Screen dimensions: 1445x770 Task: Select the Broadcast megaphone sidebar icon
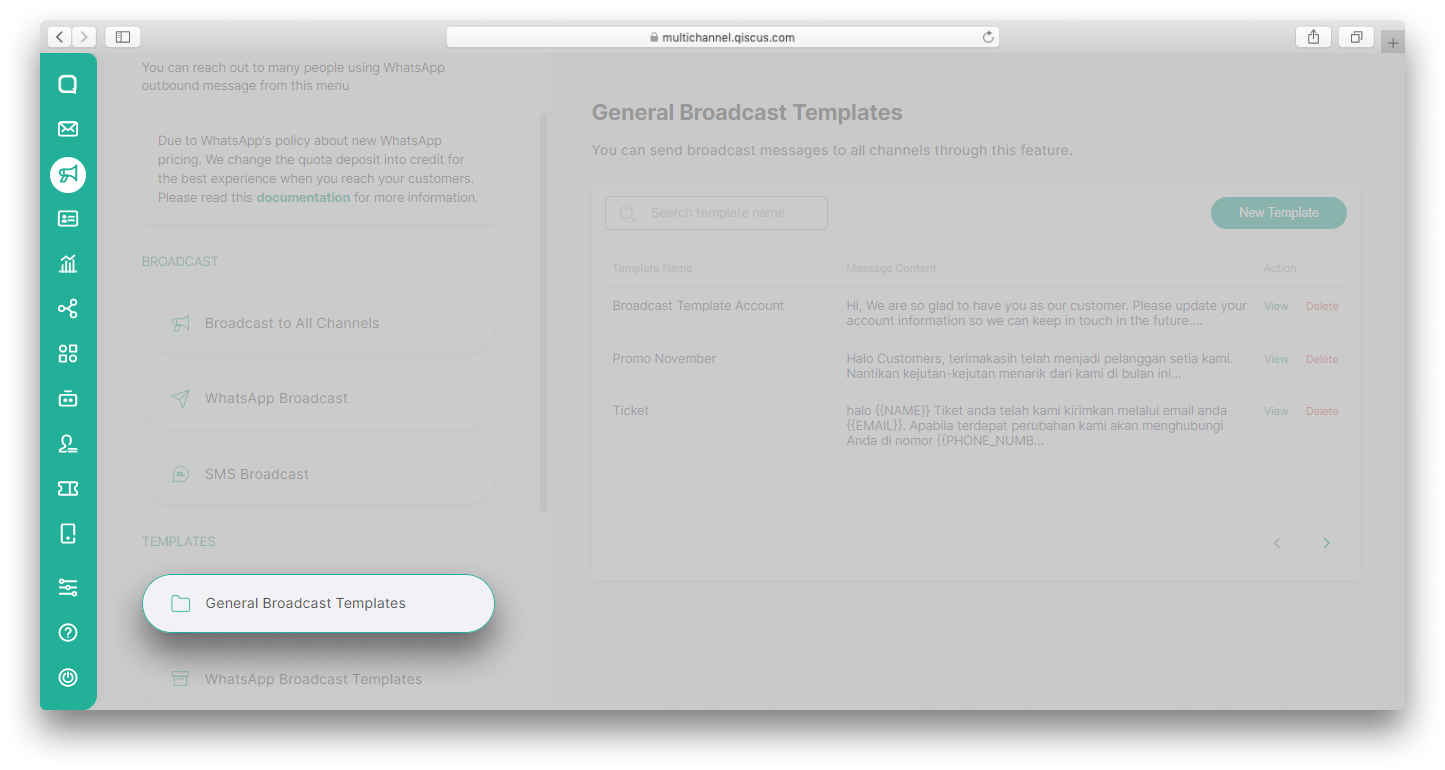point(68,175)
